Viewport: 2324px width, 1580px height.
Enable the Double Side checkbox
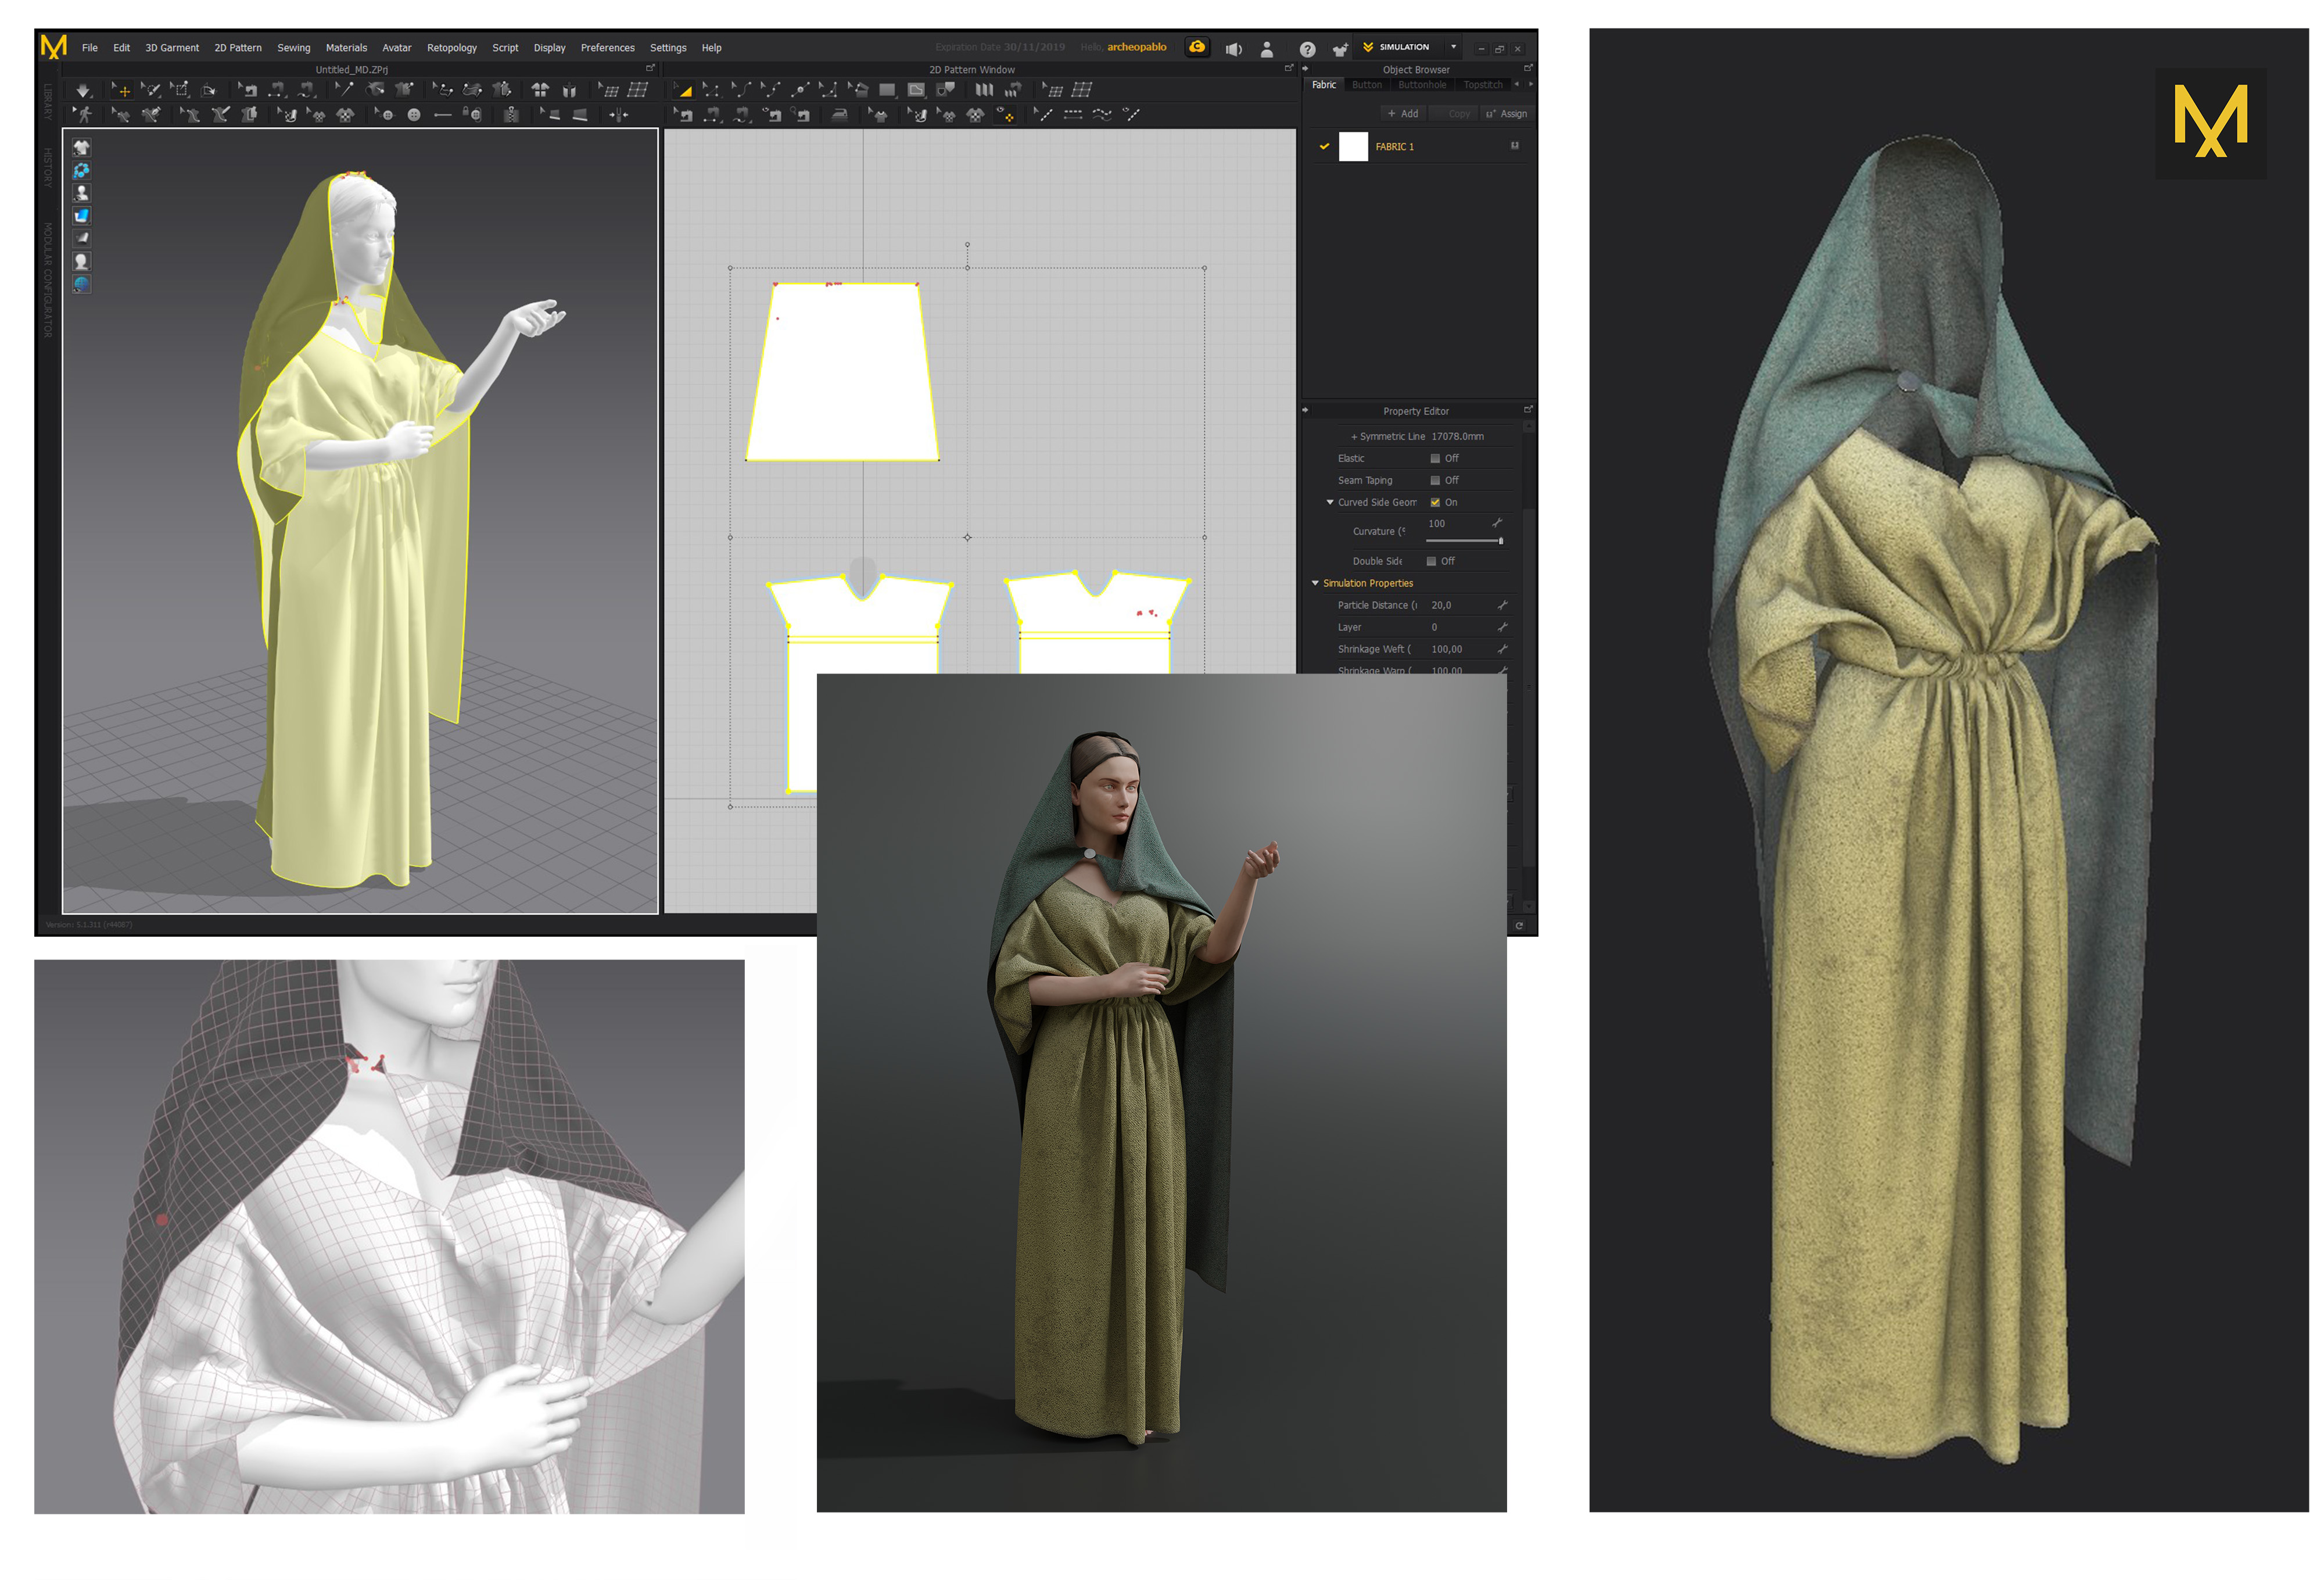[1431, 561]
